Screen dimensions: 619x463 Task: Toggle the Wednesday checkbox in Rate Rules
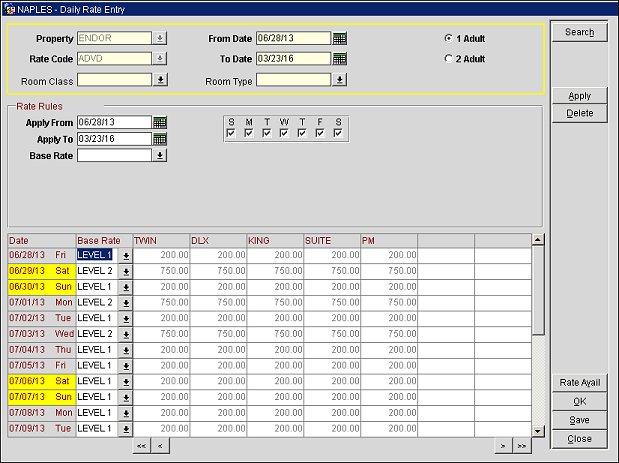(285, 133)
